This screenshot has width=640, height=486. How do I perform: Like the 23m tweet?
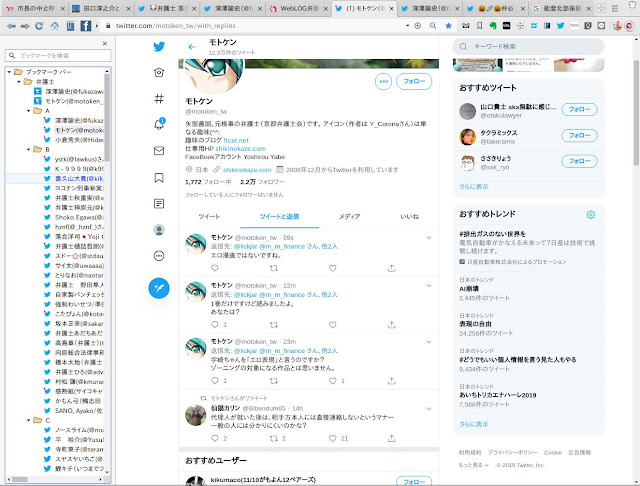(333, 381)
